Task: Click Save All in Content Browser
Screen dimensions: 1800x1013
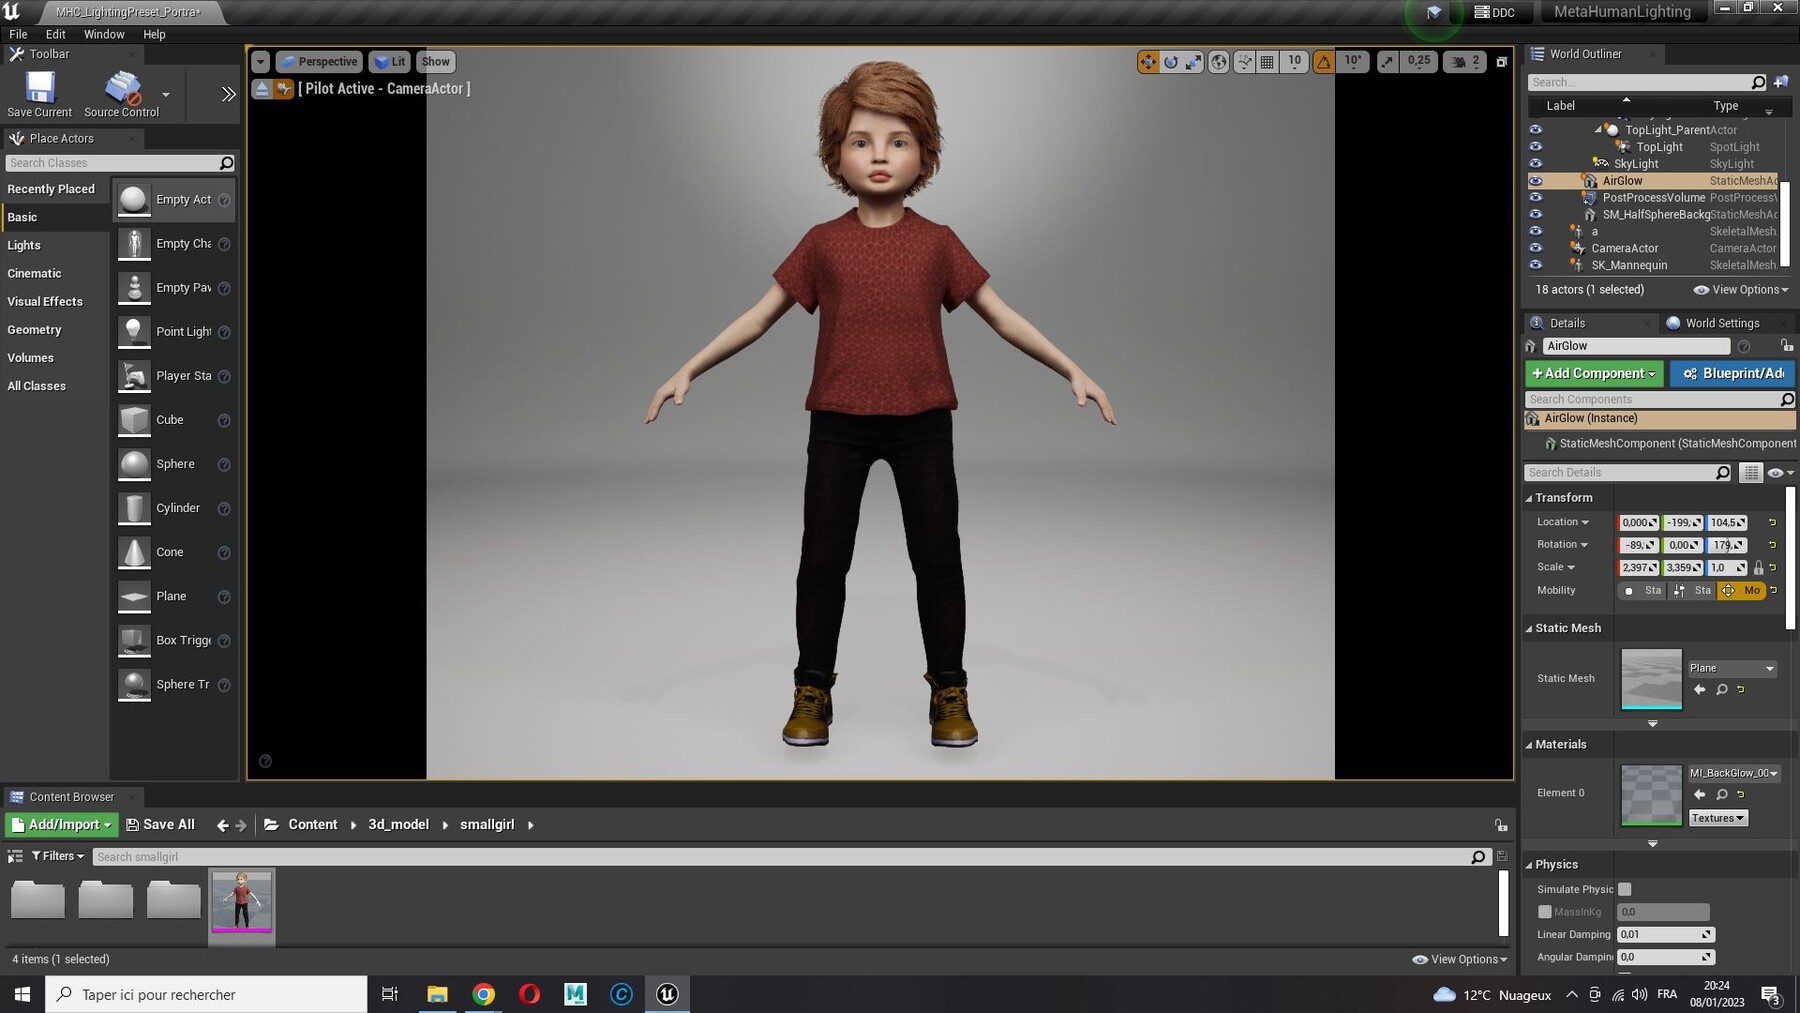Action: [161, 824]
